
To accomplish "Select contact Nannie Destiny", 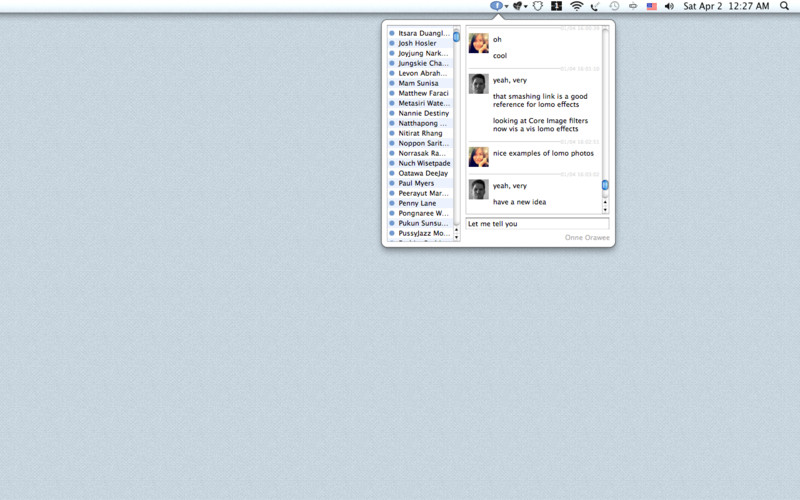I will 420,113.
